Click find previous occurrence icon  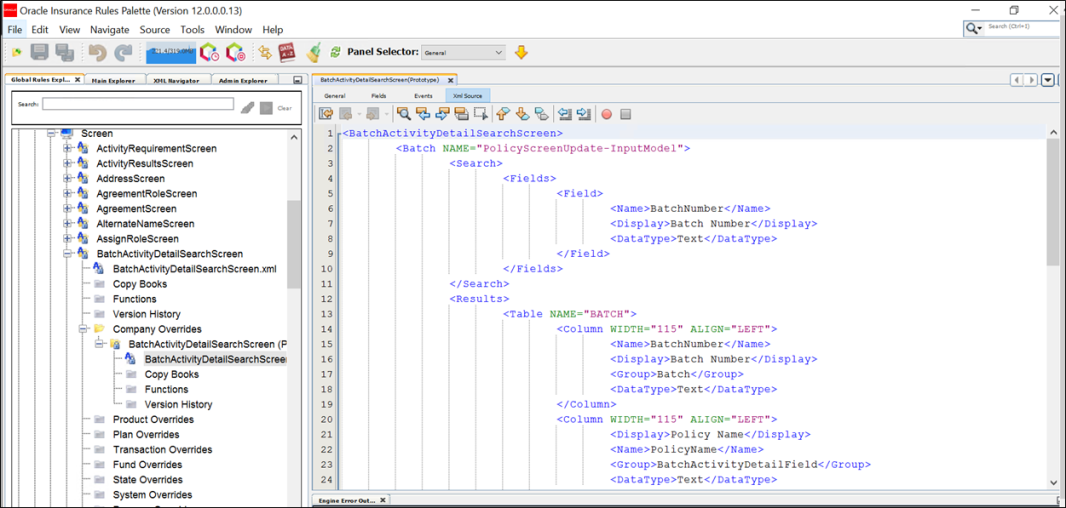click(x=423, y=114)
